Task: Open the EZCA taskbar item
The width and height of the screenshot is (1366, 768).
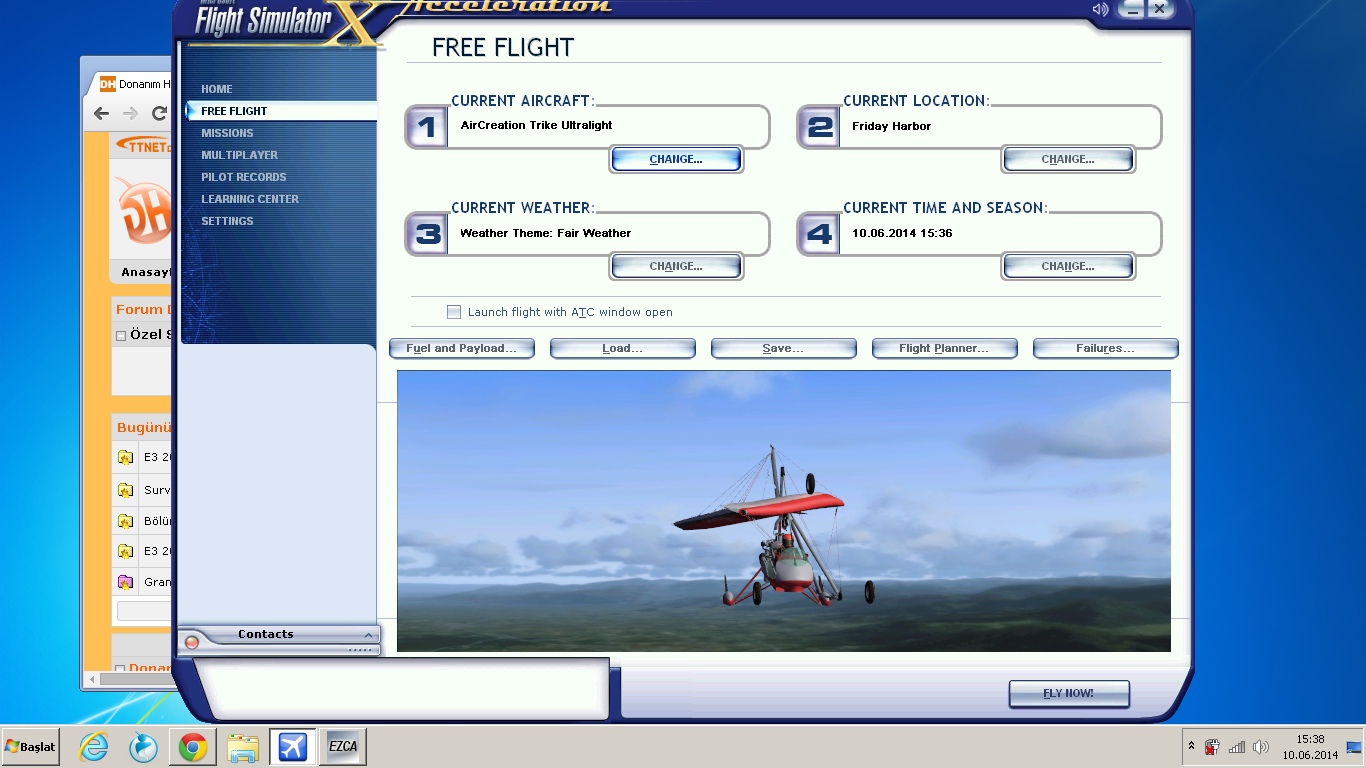Action: point(343,746)
